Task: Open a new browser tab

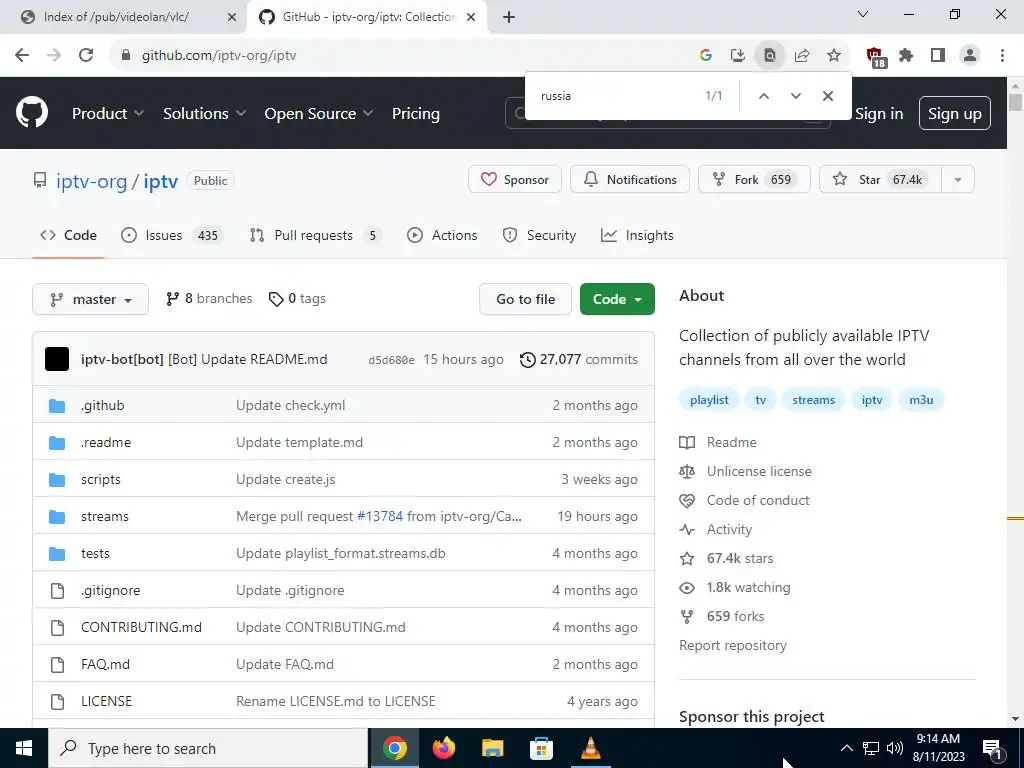Action: [509, 18]
